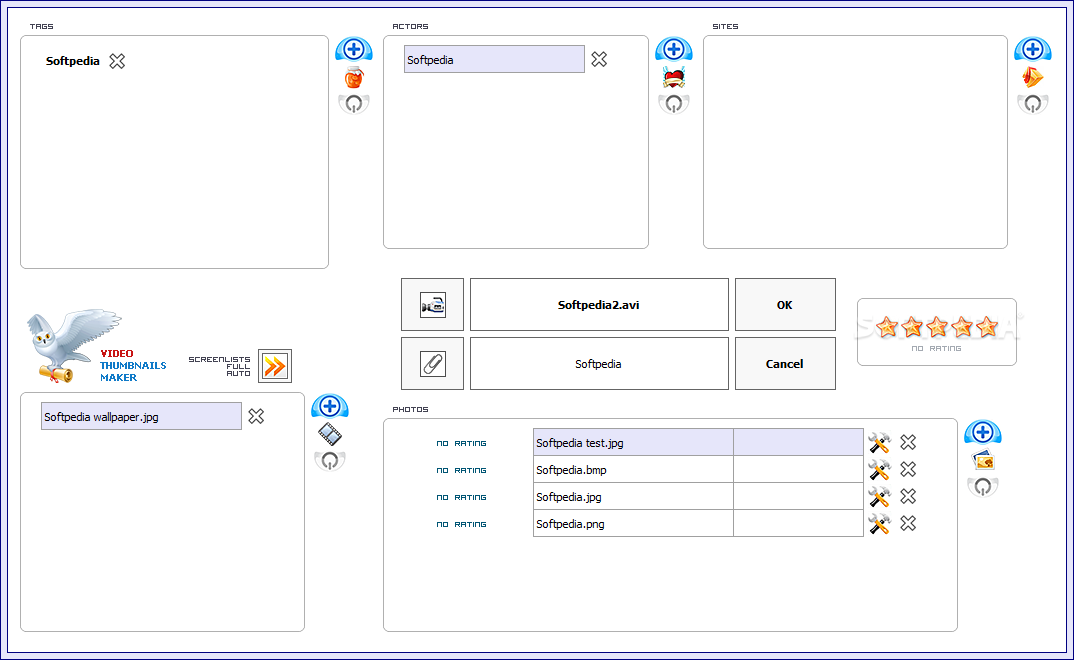Open the photo gallery icon beside the Photos panel
The image size is (1074, 660).
[x=983, y=461]
